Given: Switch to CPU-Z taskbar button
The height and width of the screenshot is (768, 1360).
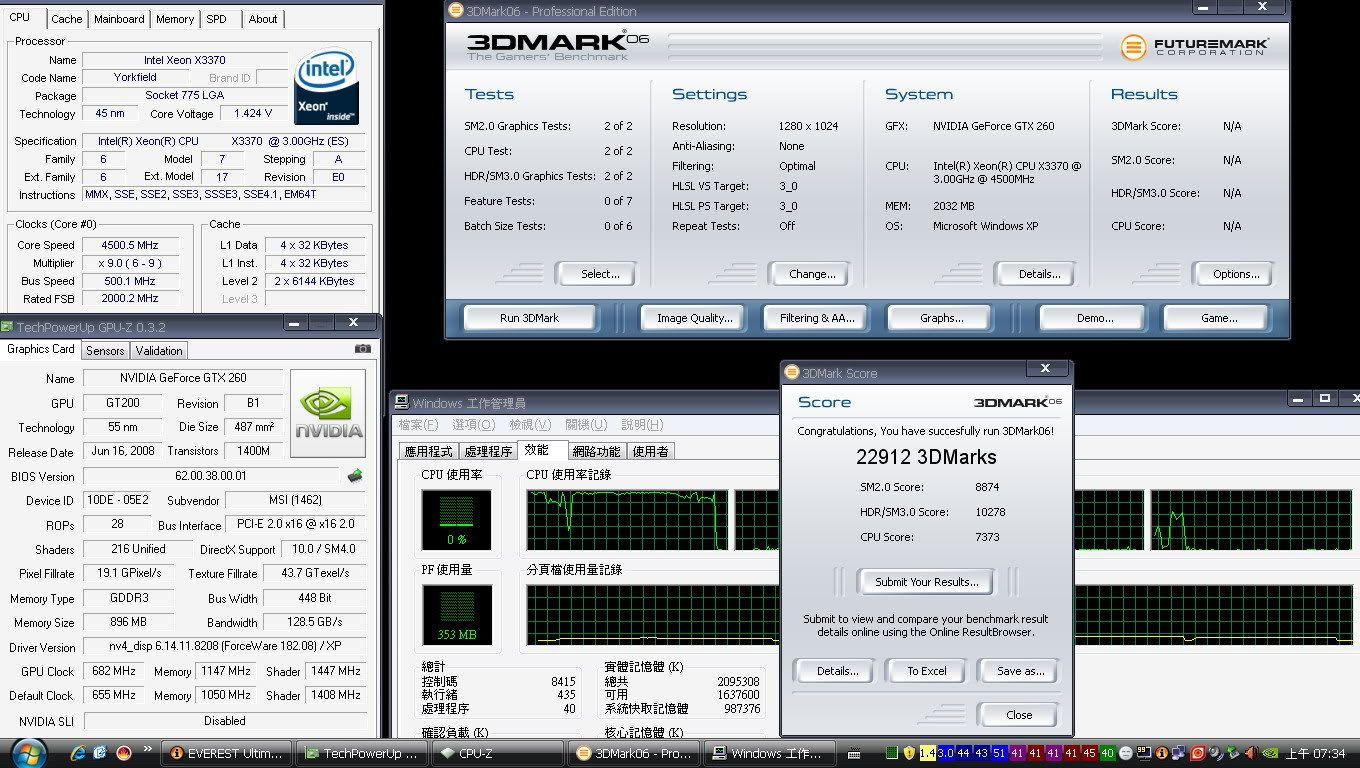Looking at the screenshot, I should pos(497,753).
